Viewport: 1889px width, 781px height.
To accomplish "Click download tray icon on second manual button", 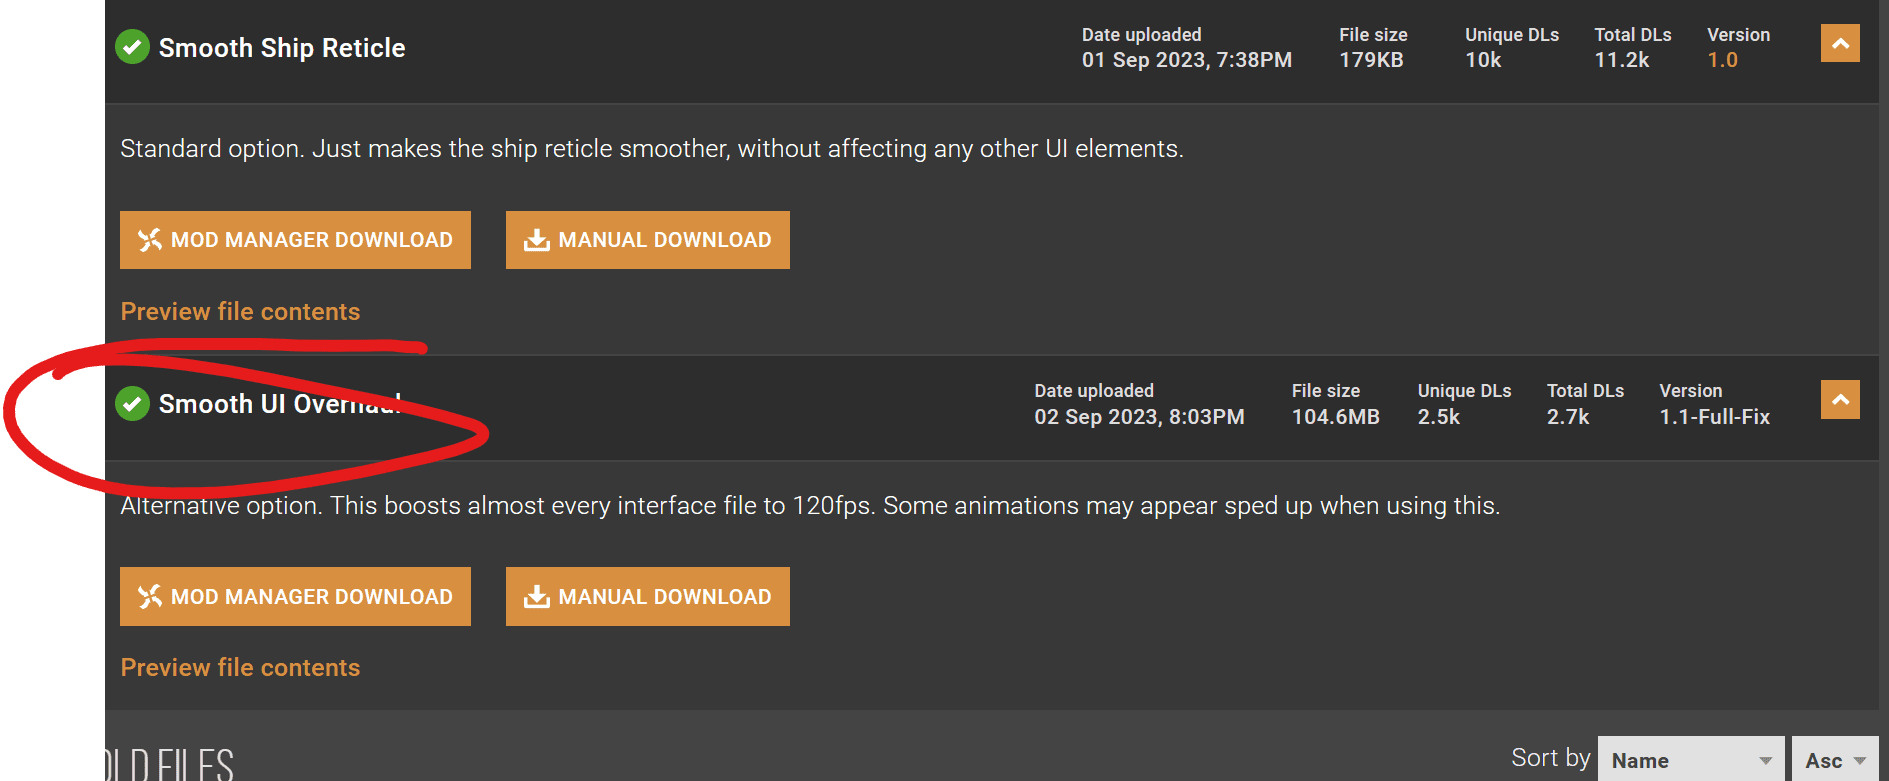I will [x=537, y=597].
